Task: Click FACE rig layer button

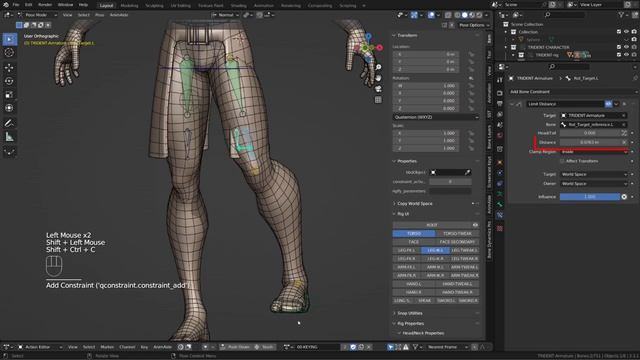Action: (414, 242)
